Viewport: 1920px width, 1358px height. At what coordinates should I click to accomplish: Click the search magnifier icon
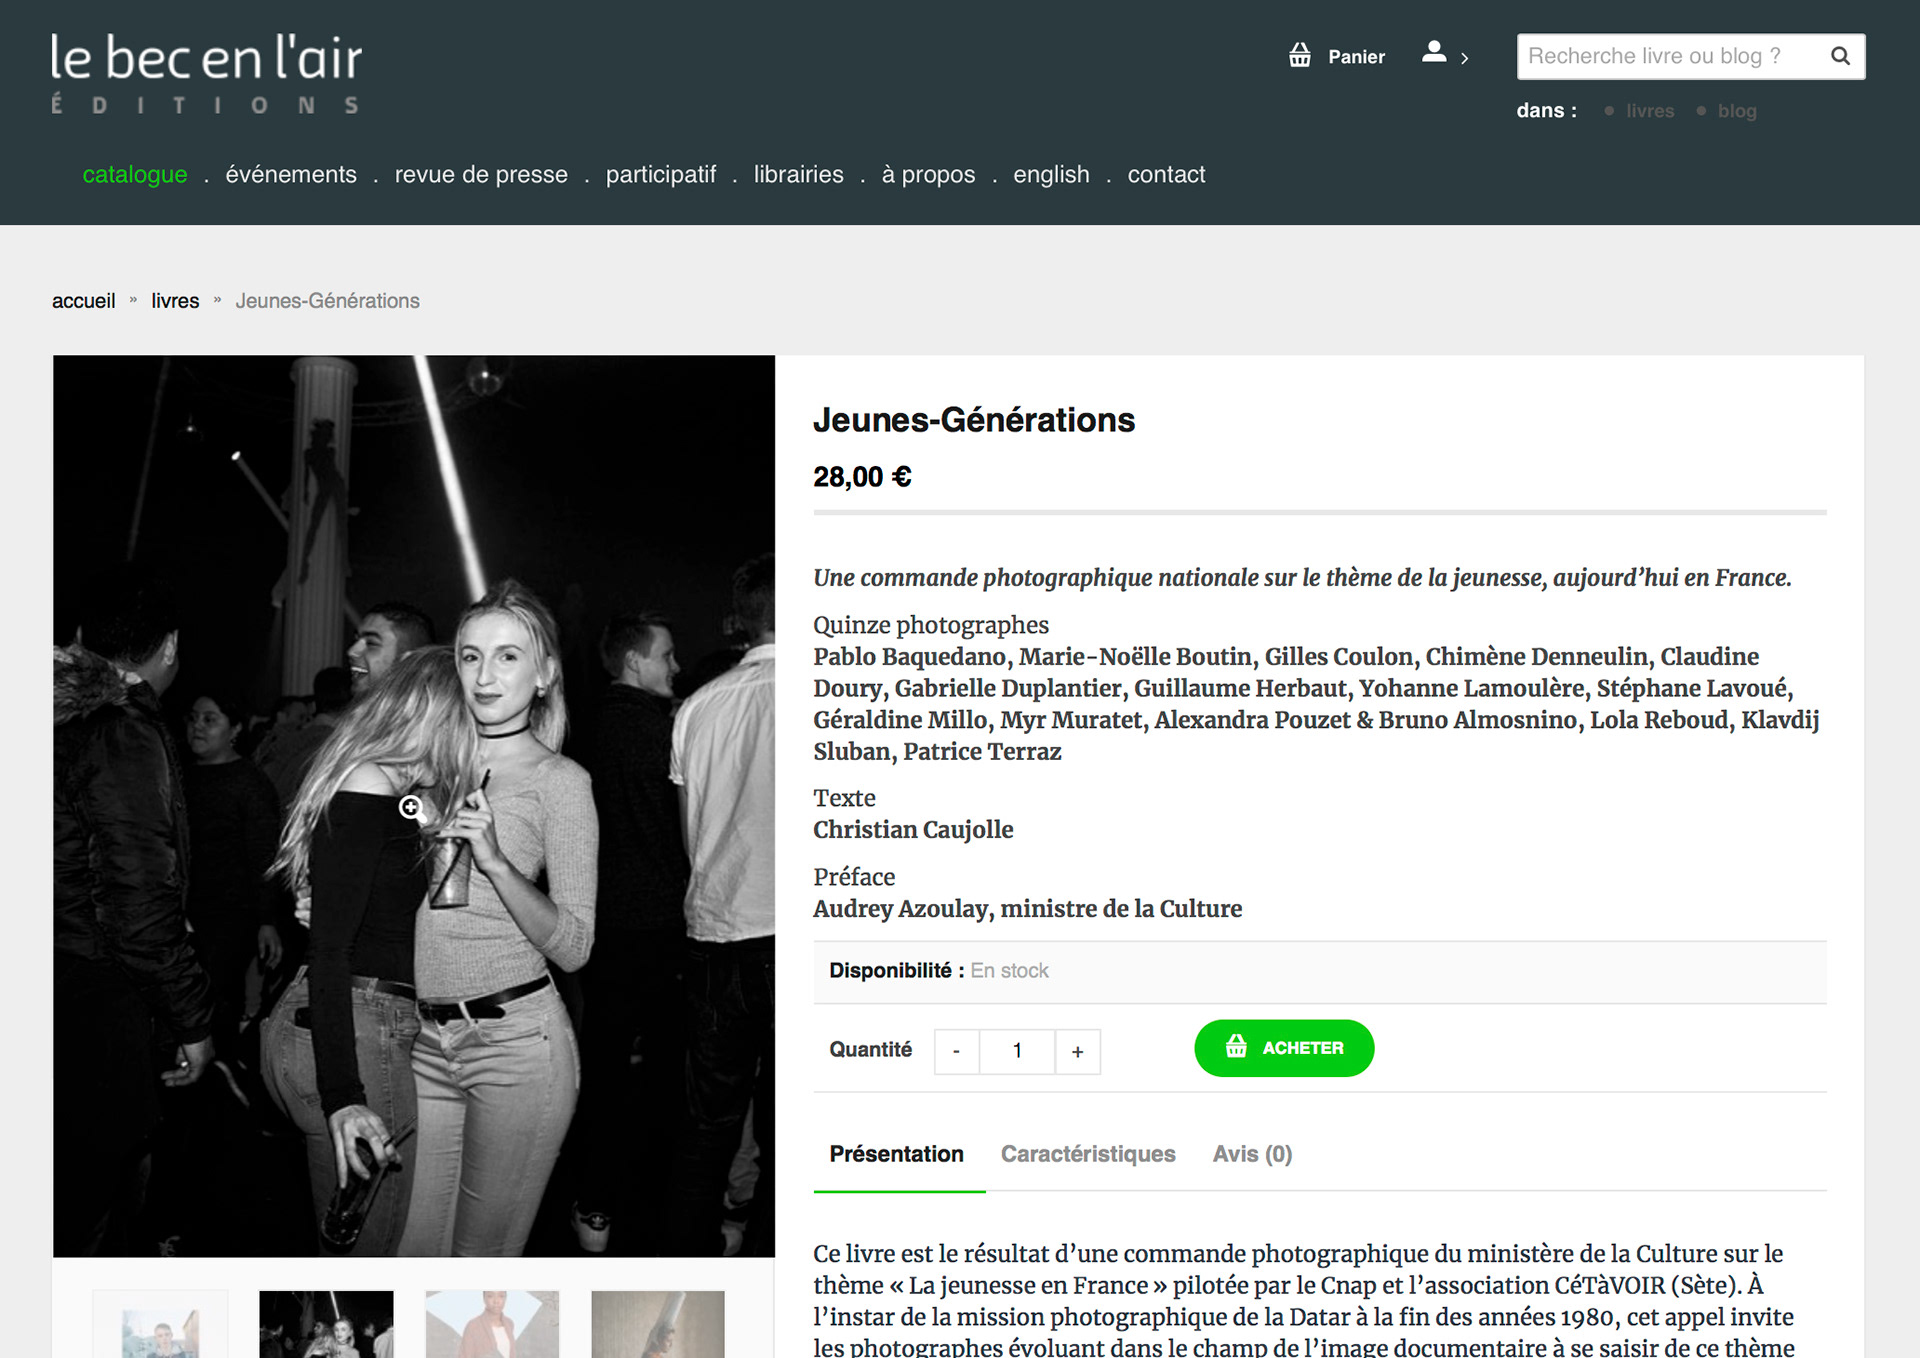point(1839,56)
